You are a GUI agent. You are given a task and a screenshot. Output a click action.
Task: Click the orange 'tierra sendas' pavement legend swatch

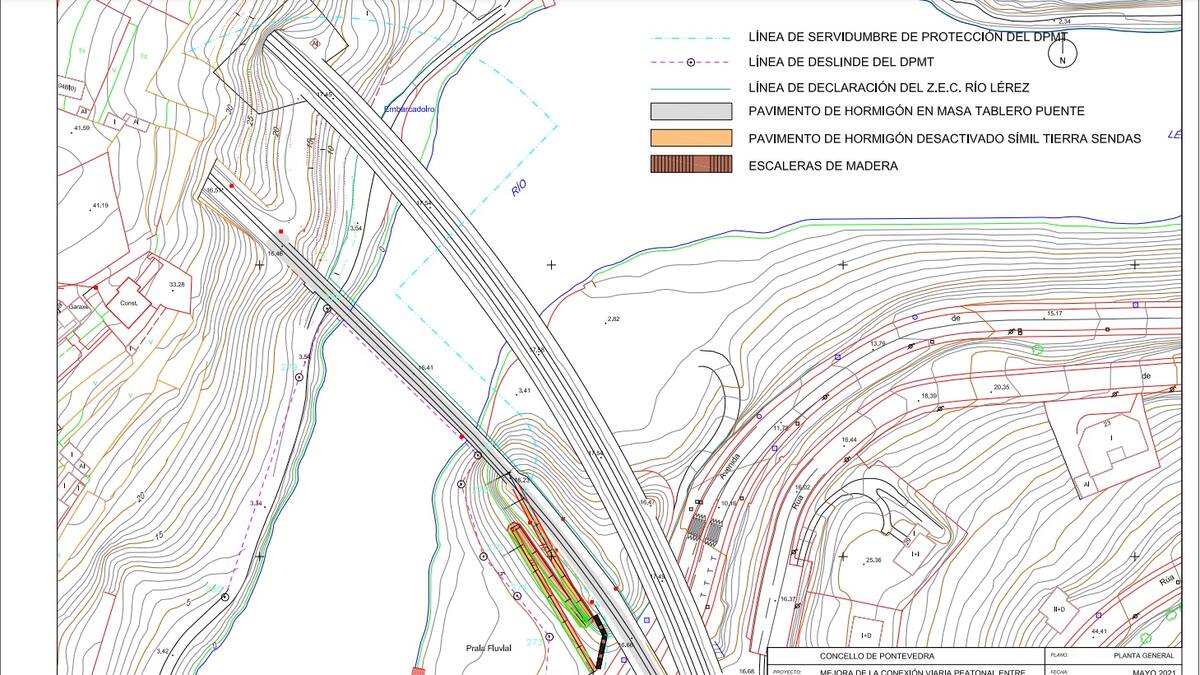click(x=692, y=139)
